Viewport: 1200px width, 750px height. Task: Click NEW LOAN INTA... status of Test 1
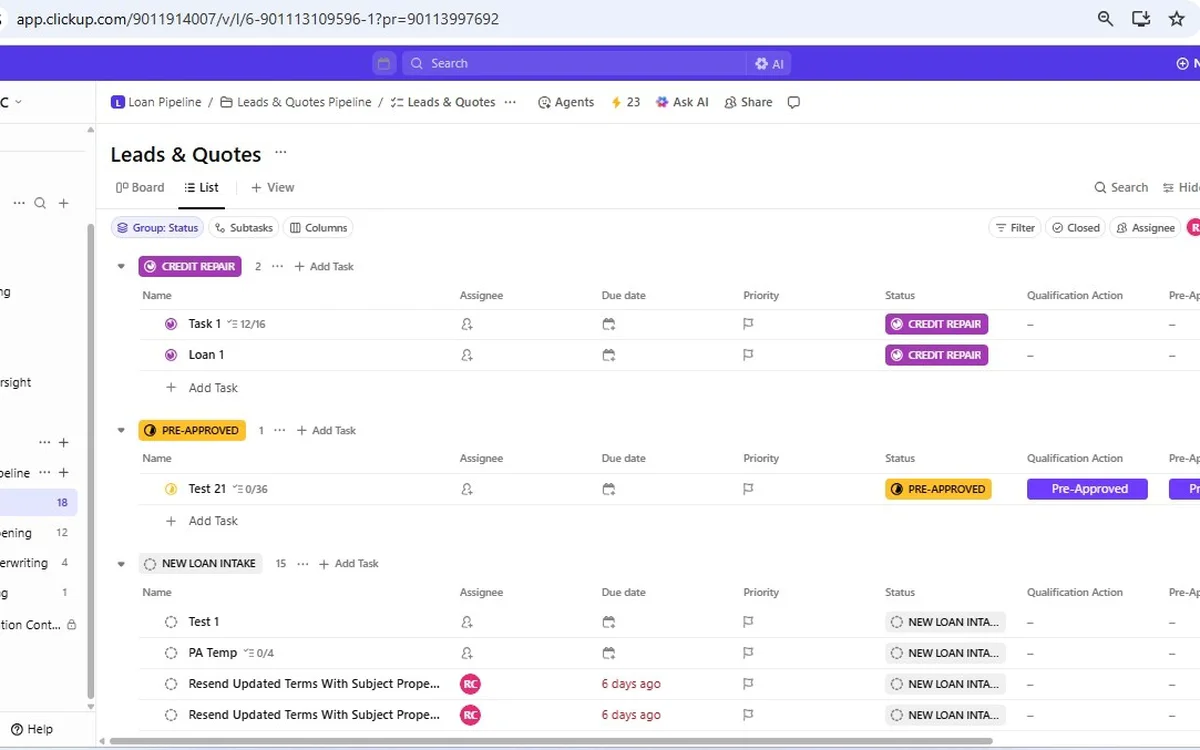(945, 622)
